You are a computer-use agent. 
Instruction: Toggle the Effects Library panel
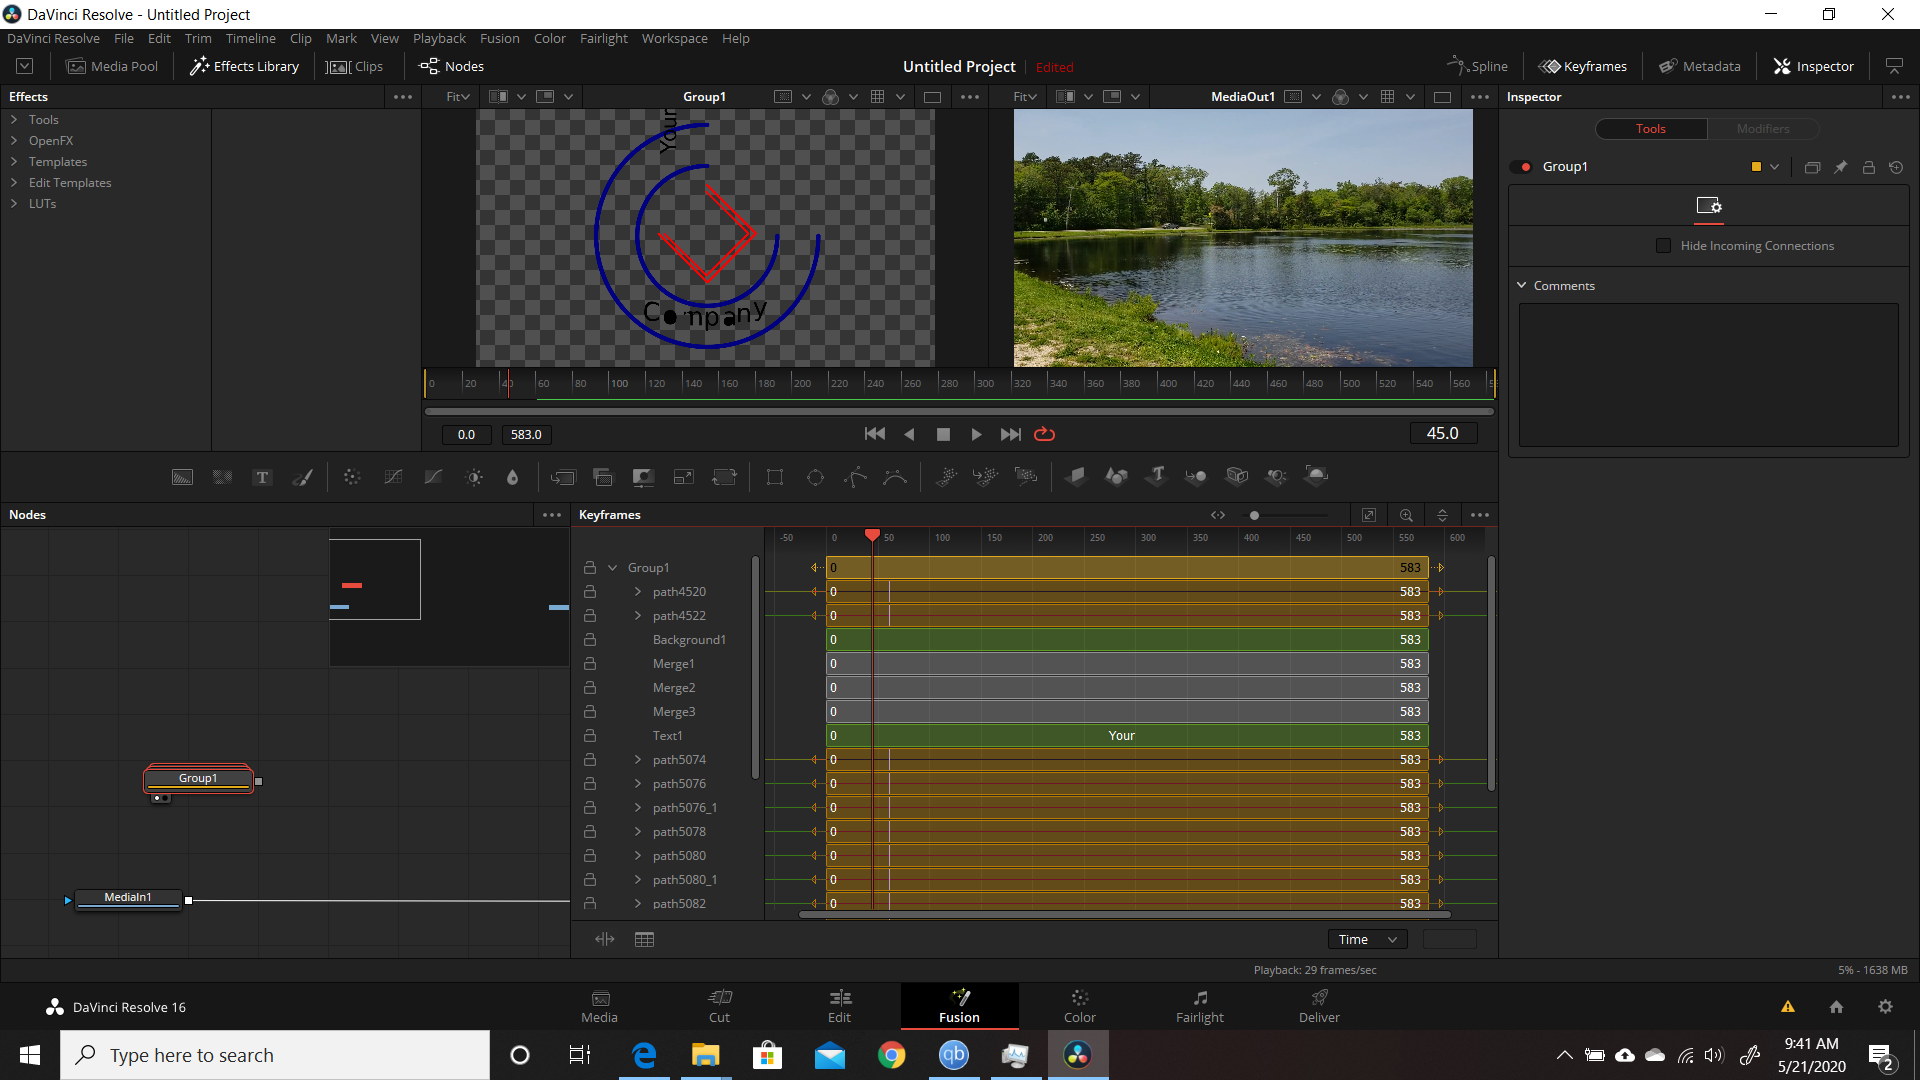click(245, 67)
